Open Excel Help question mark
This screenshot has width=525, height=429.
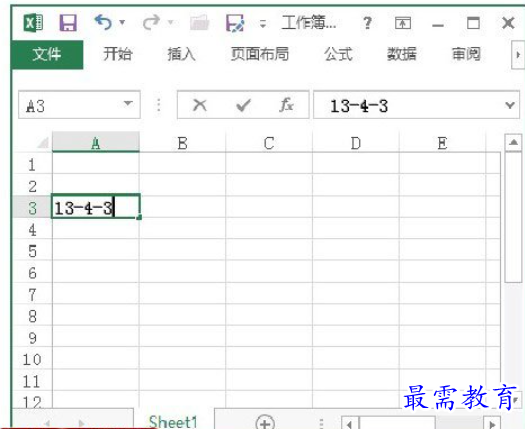(x=367, y=23)
